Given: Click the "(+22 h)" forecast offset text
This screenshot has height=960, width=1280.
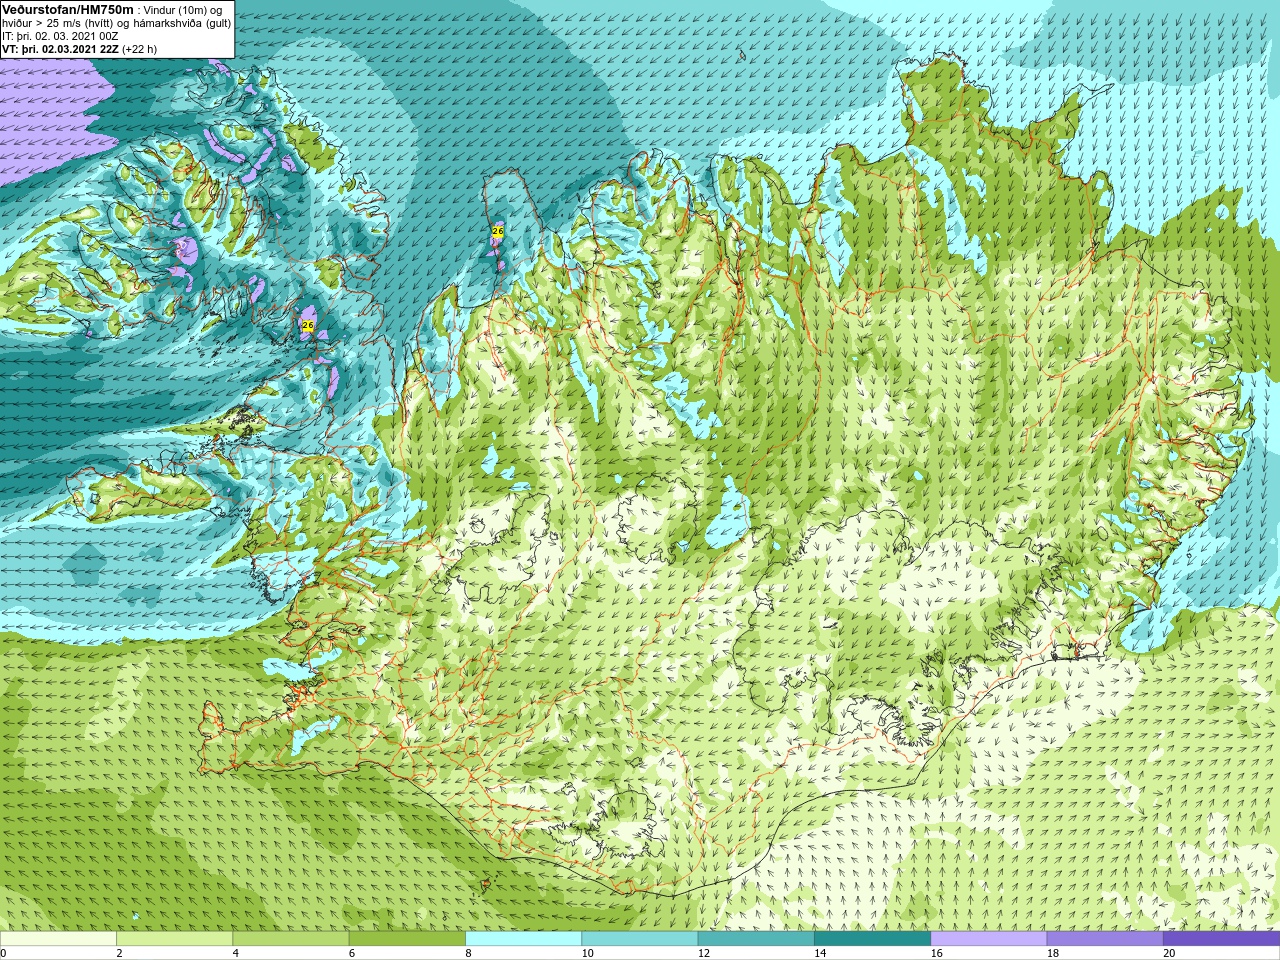Looking at the screenshot, I should (x=139, y=49).
